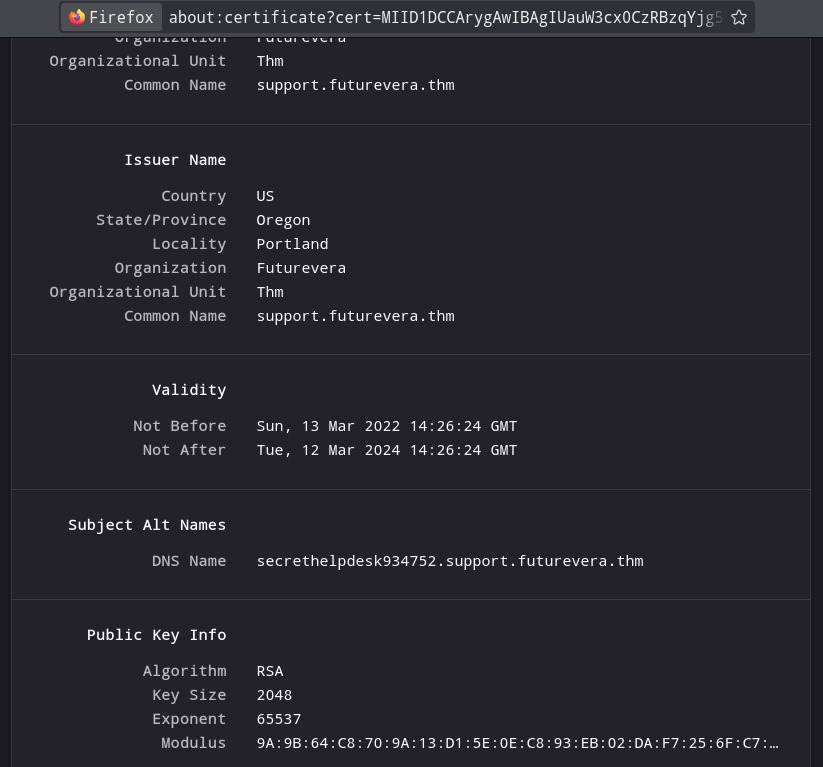
Task: Click the Firefox logo icon in address bar
Action: click(77, 17)
